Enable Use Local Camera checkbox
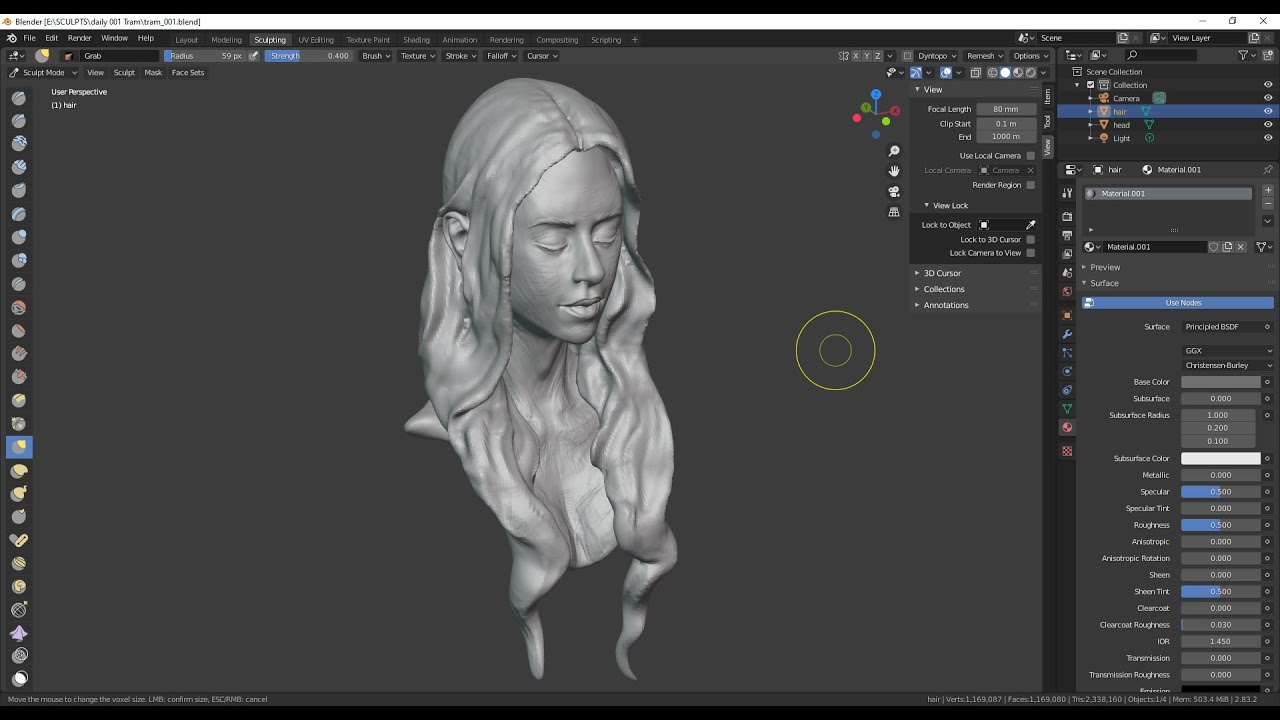The image size is (1280, 720). pyautogui.click(x=1030, y=156)
